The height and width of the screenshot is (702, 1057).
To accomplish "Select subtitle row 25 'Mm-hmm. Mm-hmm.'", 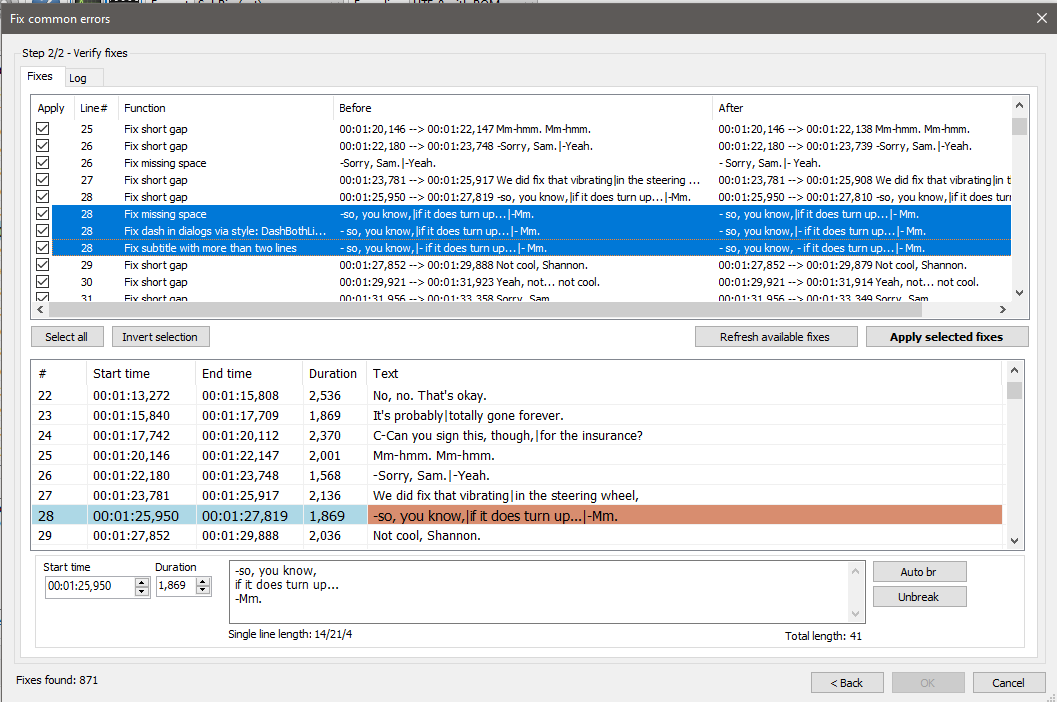I will click(x=517, y=455).
